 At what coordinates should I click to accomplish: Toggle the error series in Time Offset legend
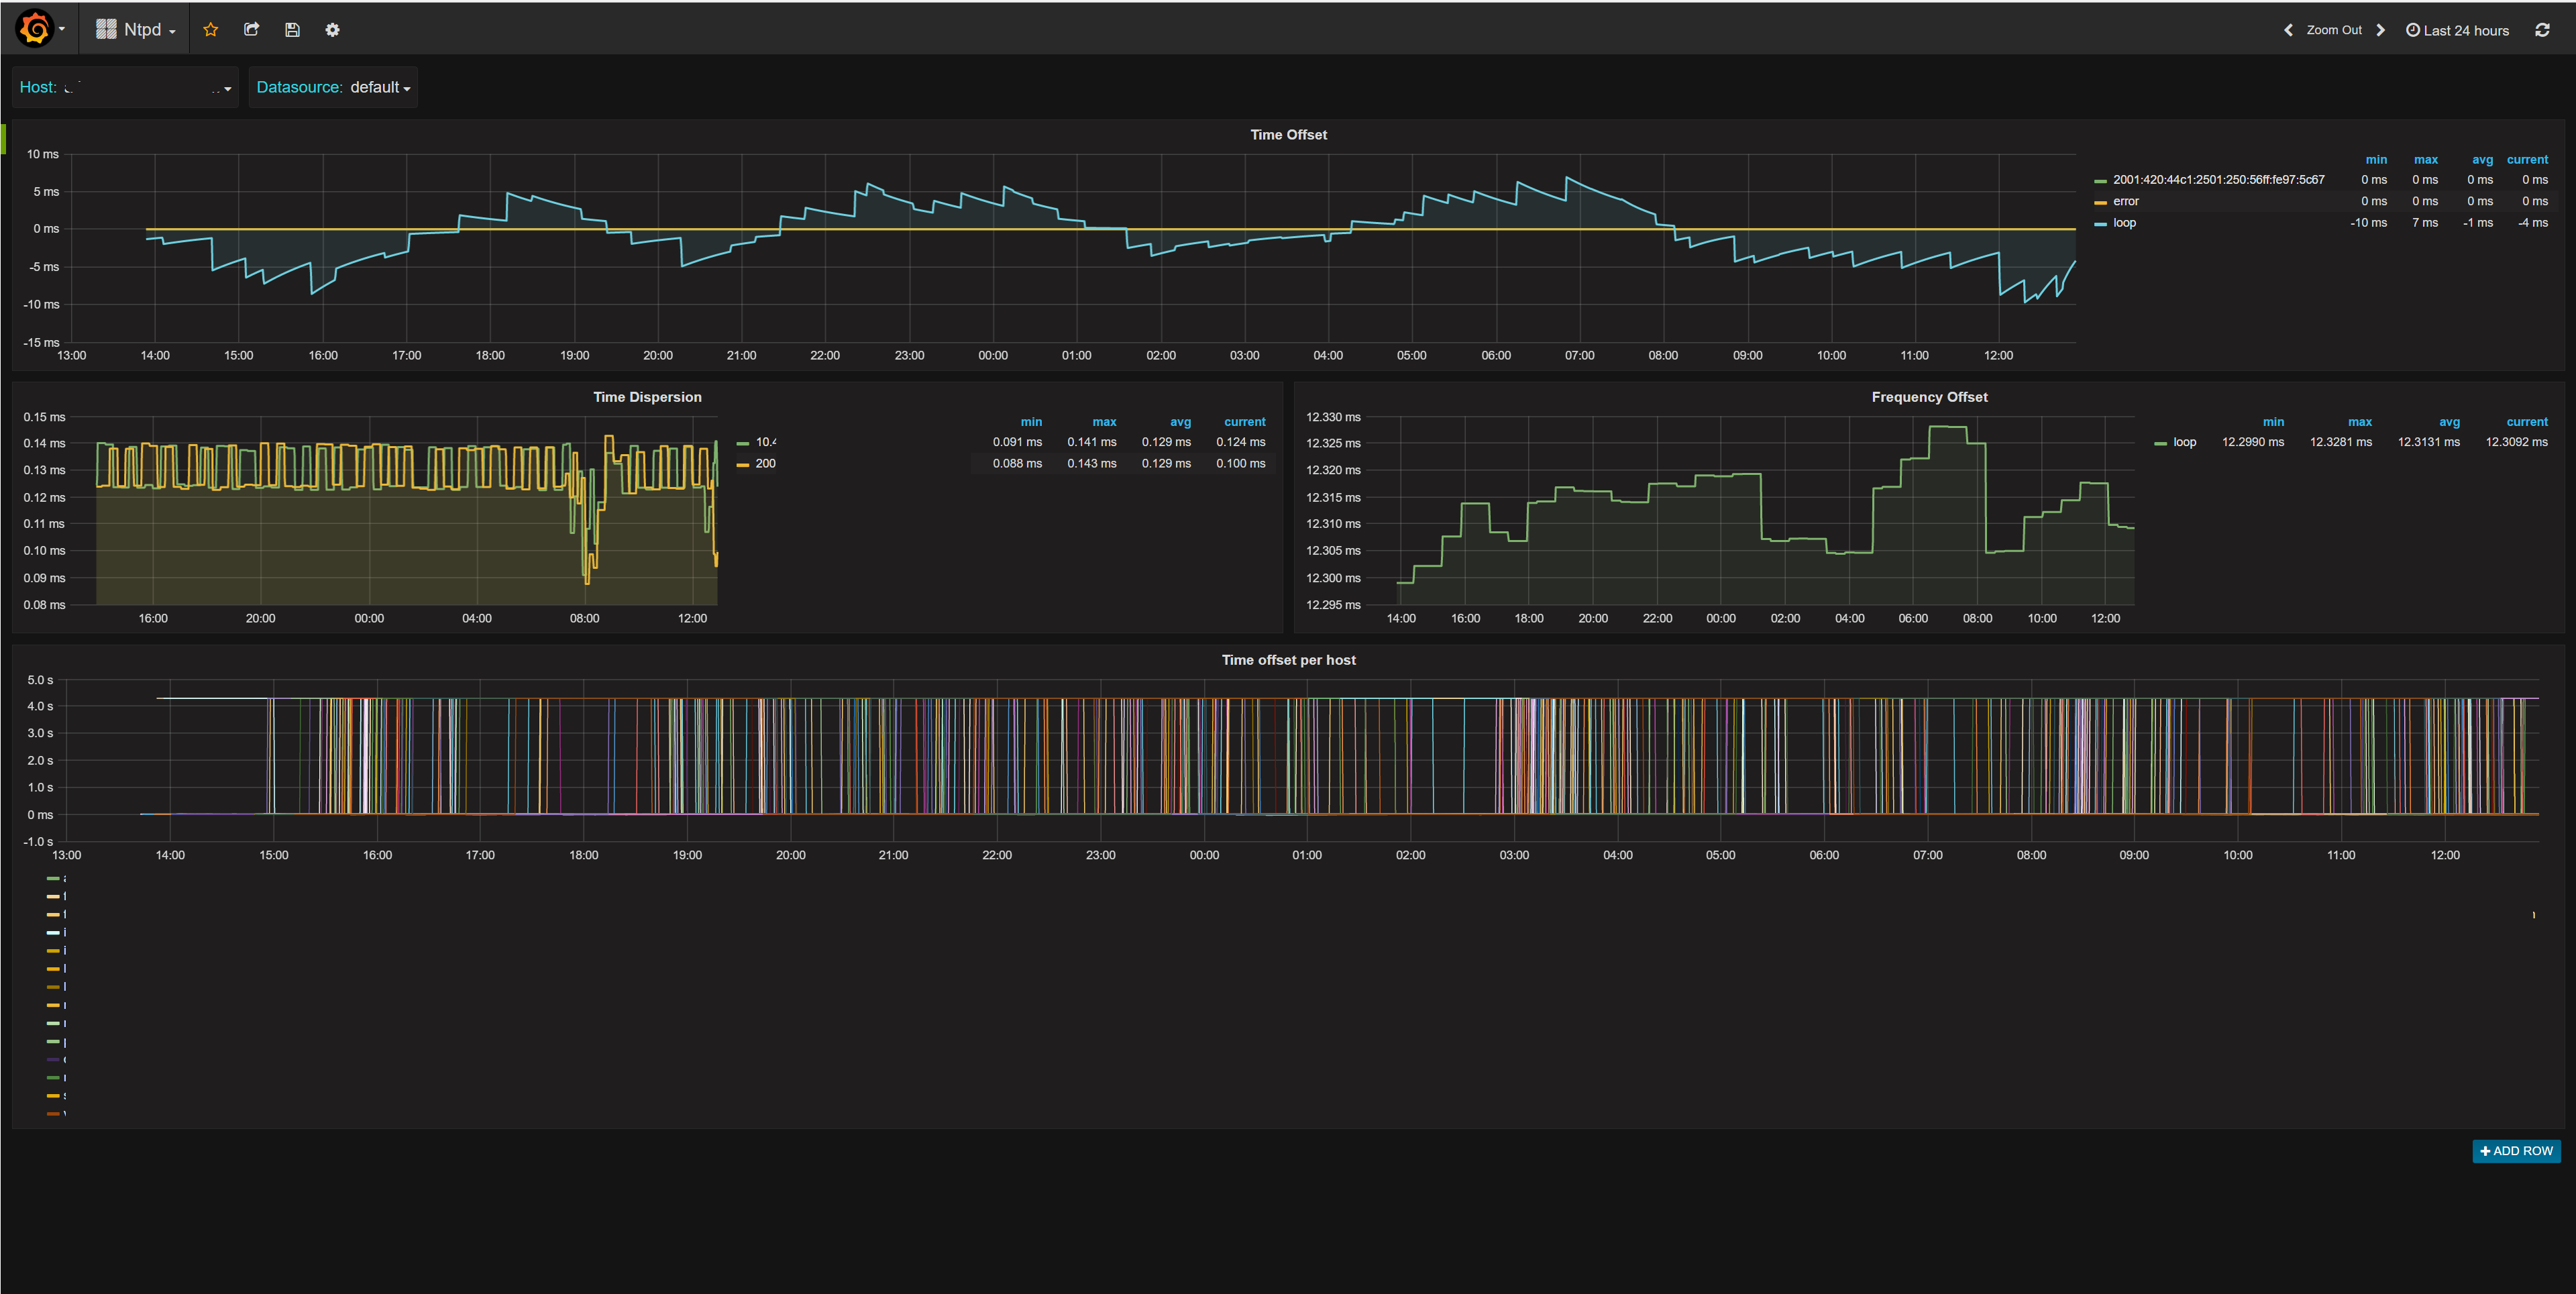point(2125,201)
